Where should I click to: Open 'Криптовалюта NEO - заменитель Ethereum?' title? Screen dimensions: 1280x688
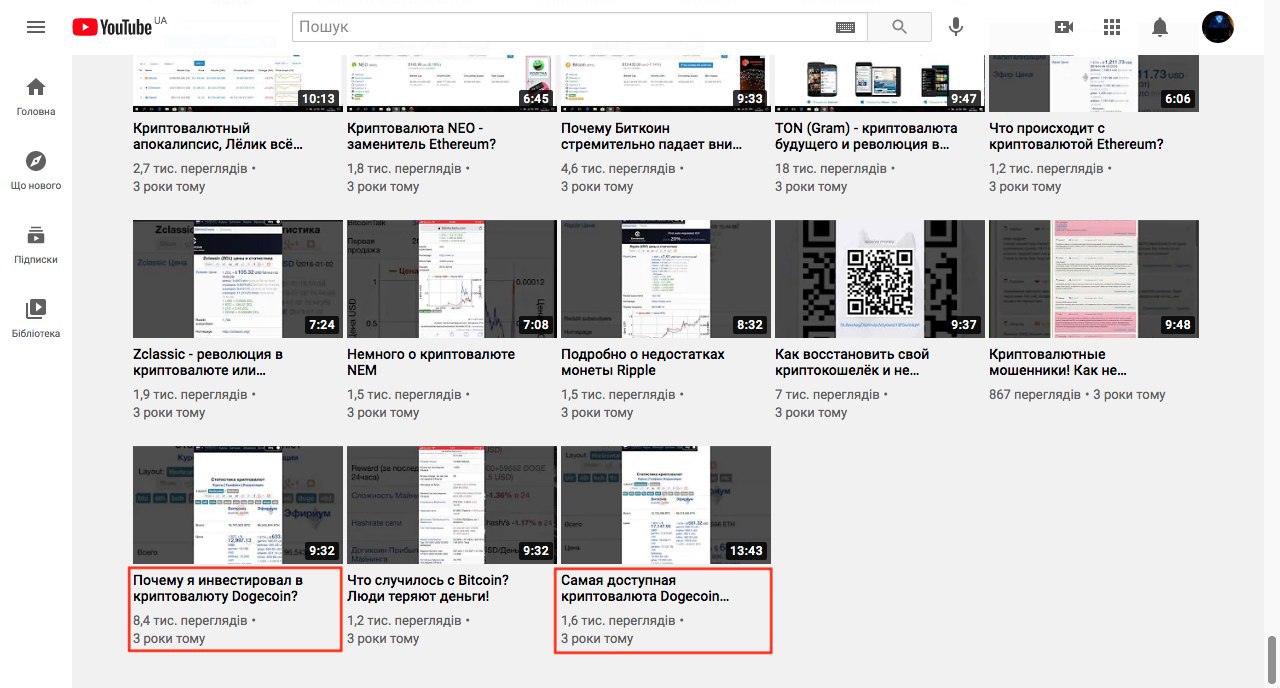coord(422,136)
